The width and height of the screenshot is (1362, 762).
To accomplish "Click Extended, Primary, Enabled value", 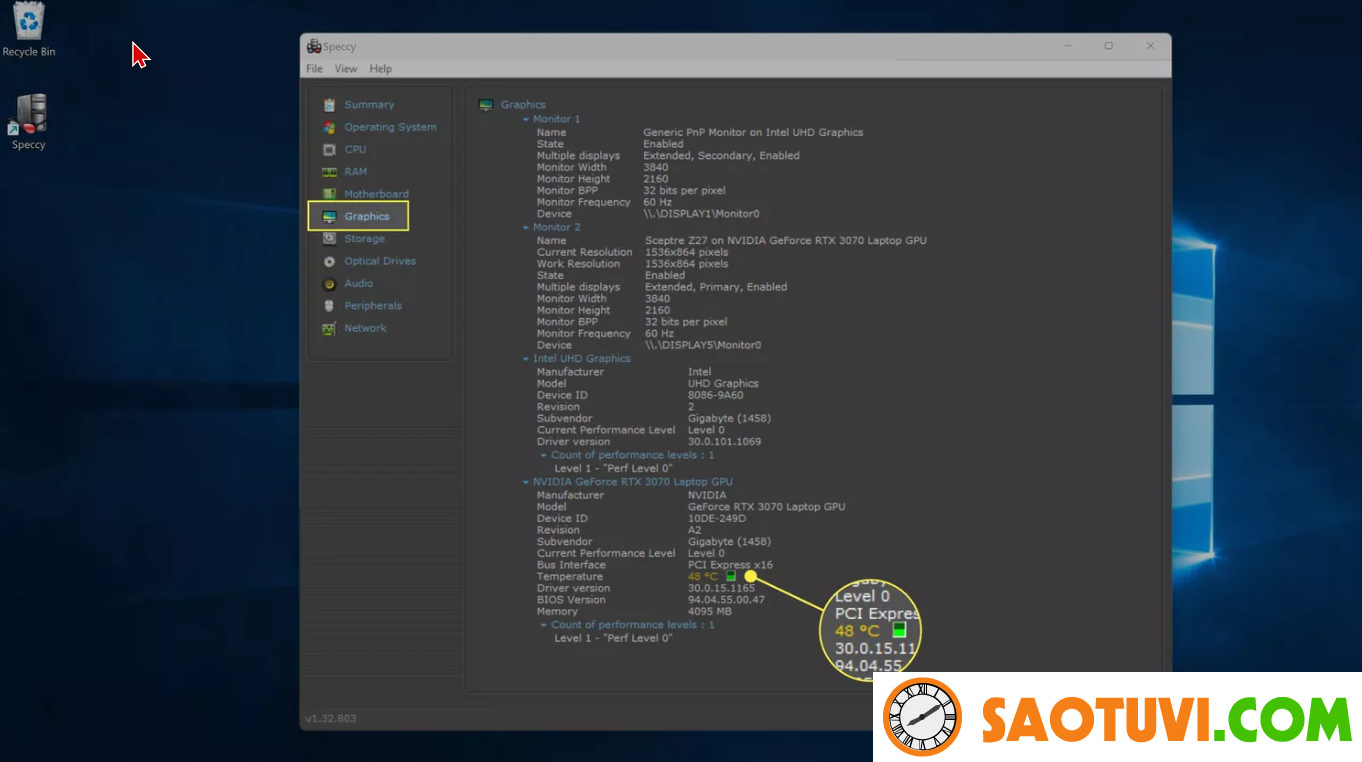I will click(x=716, y=287).
